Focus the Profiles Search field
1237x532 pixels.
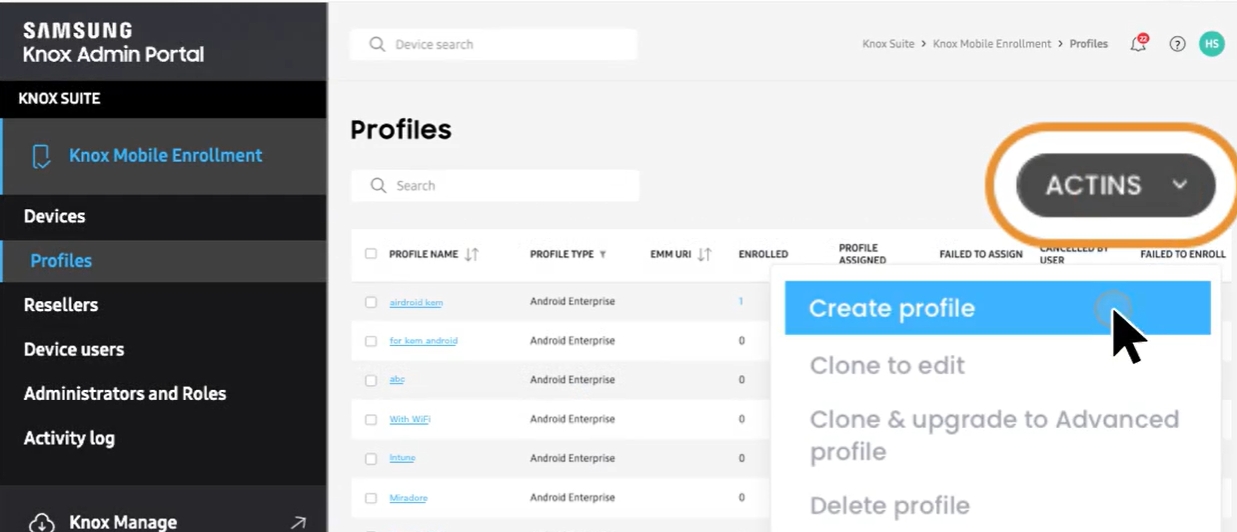494,185
